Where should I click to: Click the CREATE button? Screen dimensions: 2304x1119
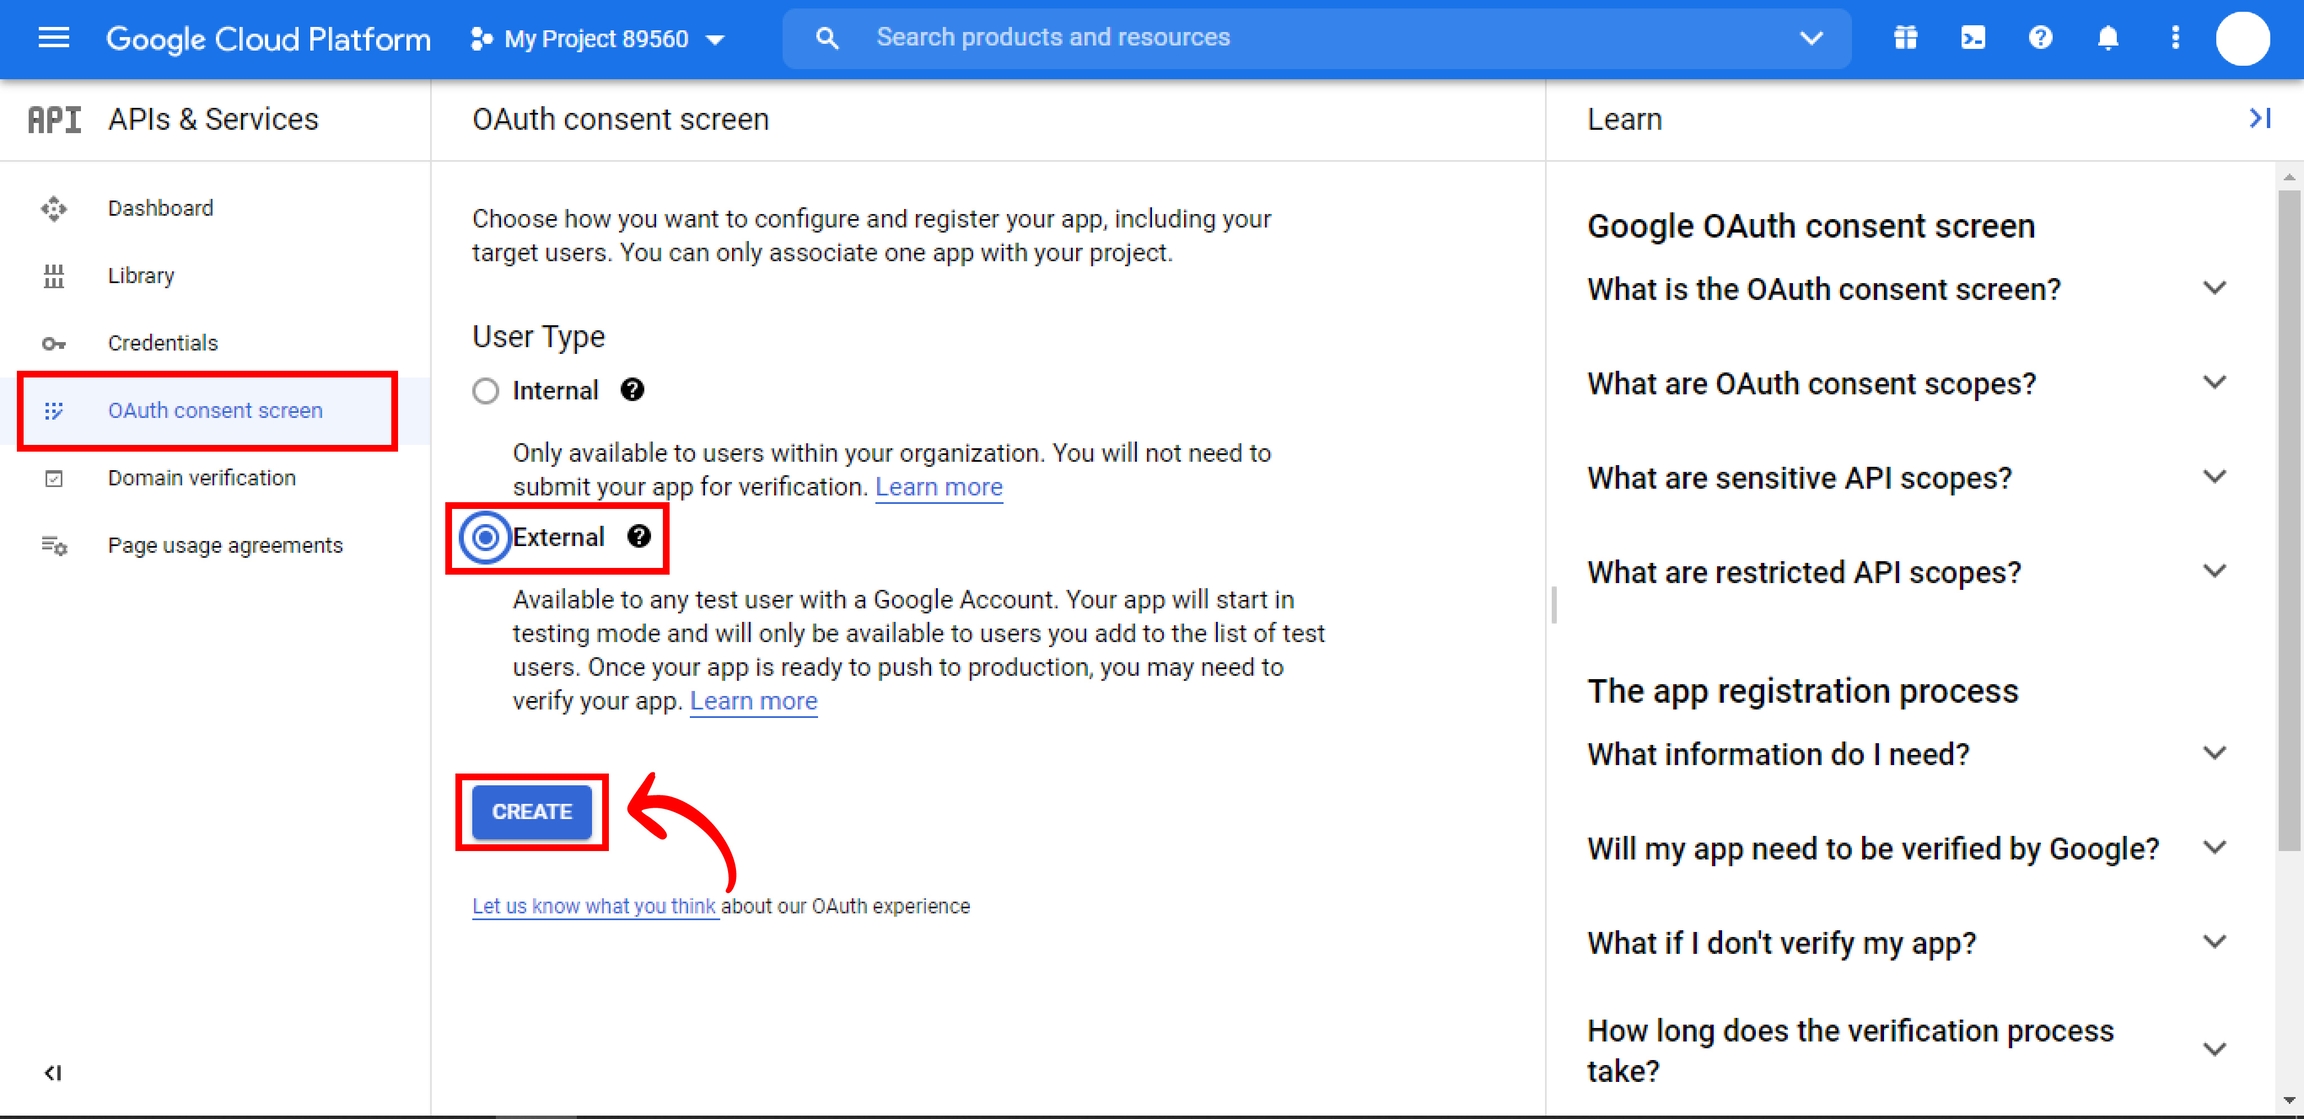[532, 811]
